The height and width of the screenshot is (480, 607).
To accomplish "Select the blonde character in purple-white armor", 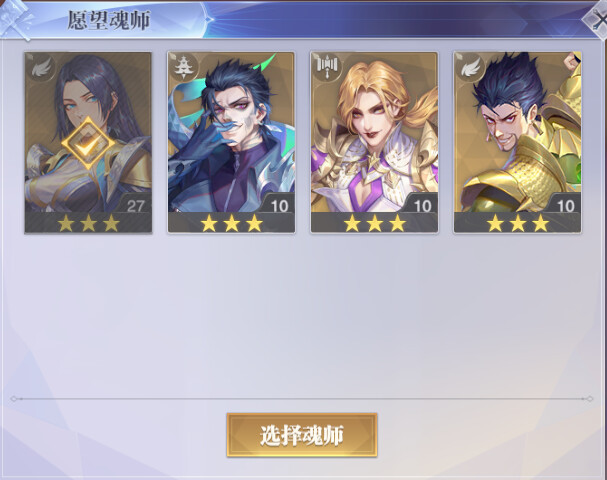I will click(374, 142).
